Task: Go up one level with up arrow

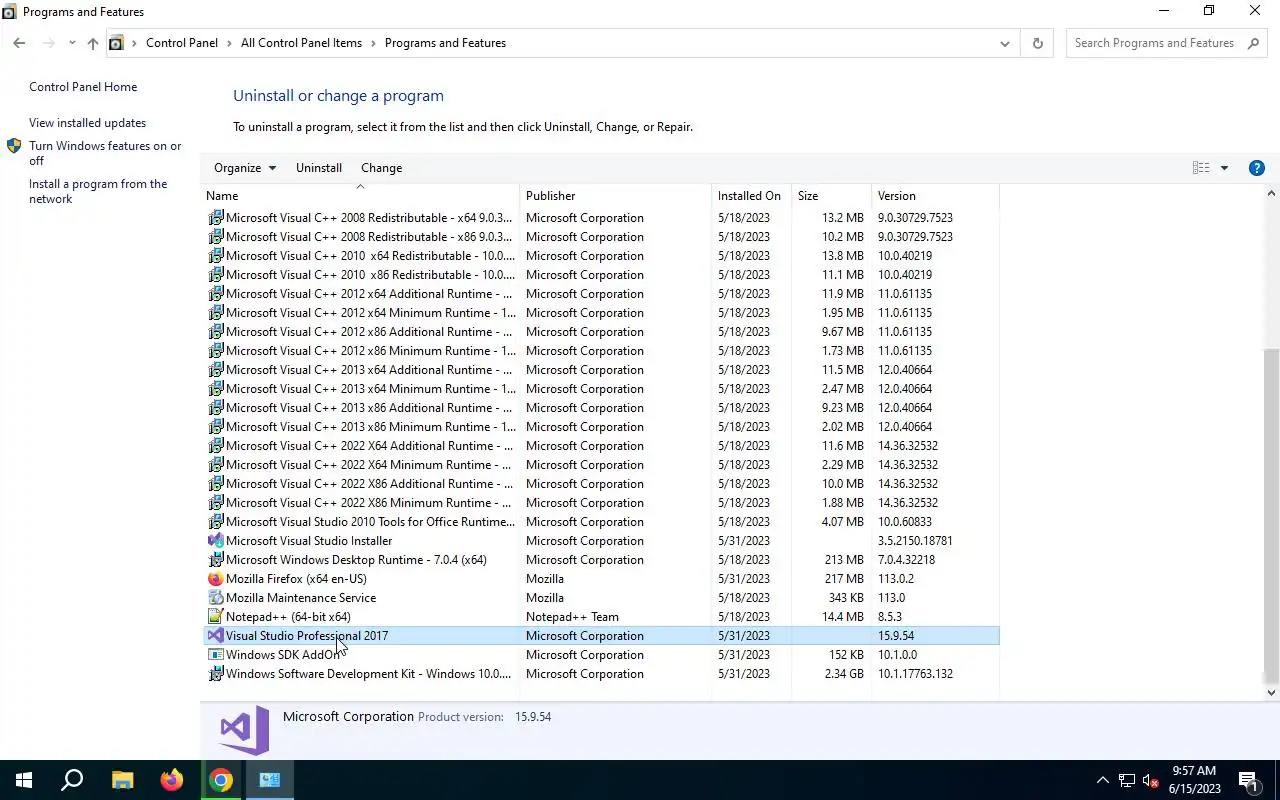Action: point(93,43)
